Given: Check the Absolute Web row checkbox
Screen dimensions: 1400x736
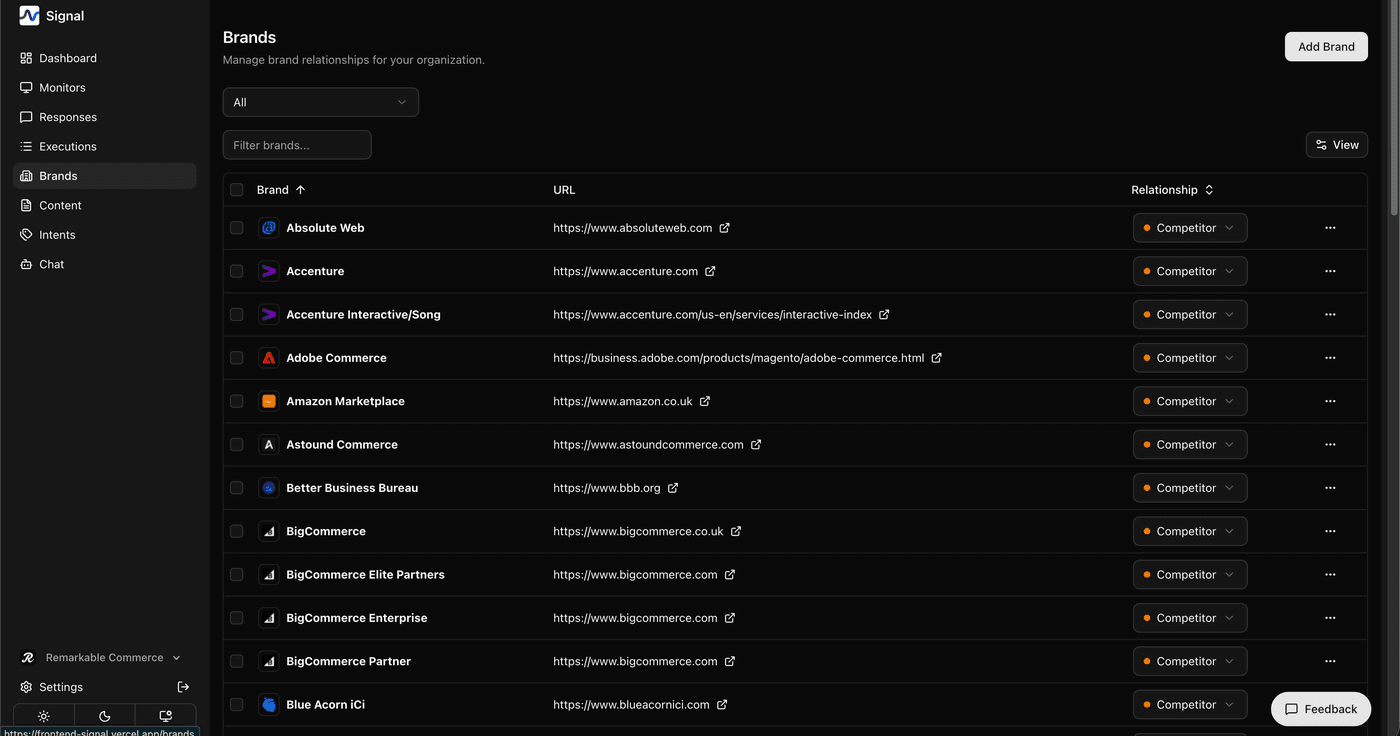Looking at the screenshot, I should (x=237, y=228).
